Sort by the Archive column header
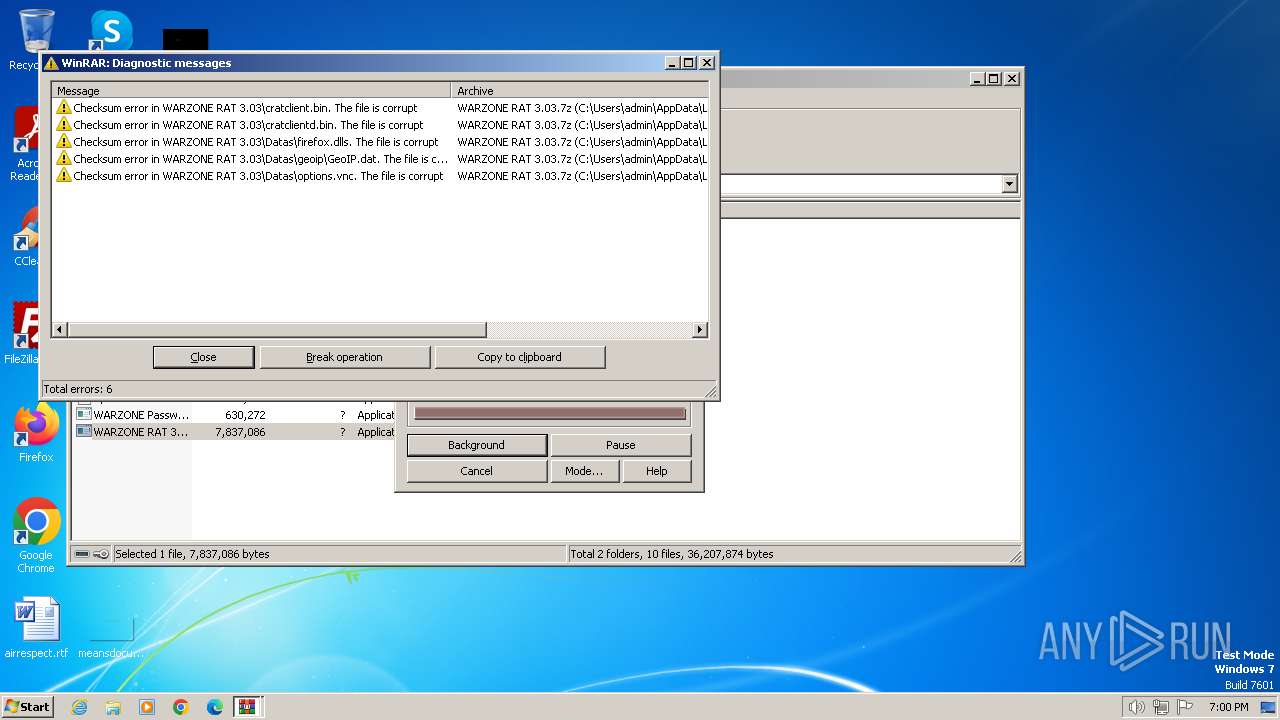Viewport: 1280px width, 720px height. pyautogui.click(x=580, y=91)
